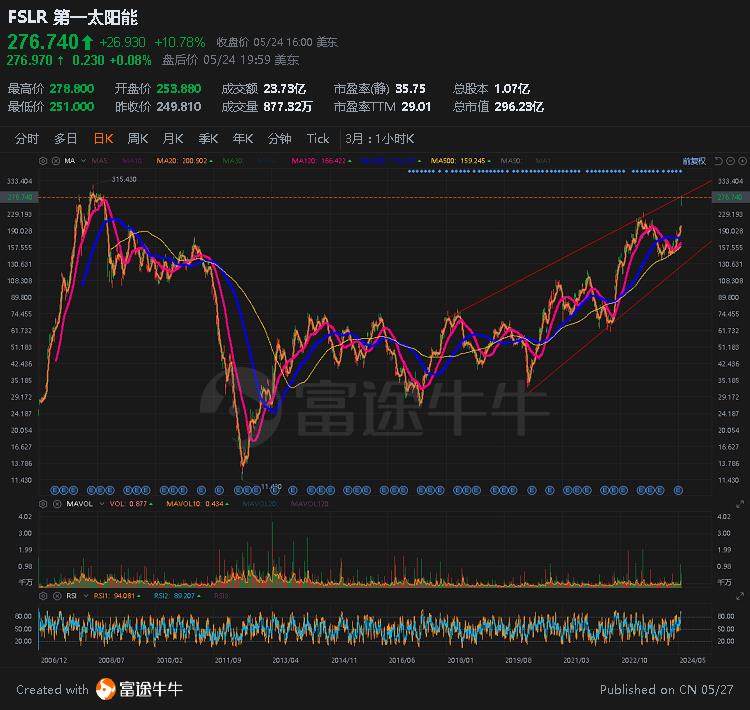Screen dimensions: 750x710
Task: Click the 最高价 278.800 value
Action: pyautogui.click(x=72, y=89)
